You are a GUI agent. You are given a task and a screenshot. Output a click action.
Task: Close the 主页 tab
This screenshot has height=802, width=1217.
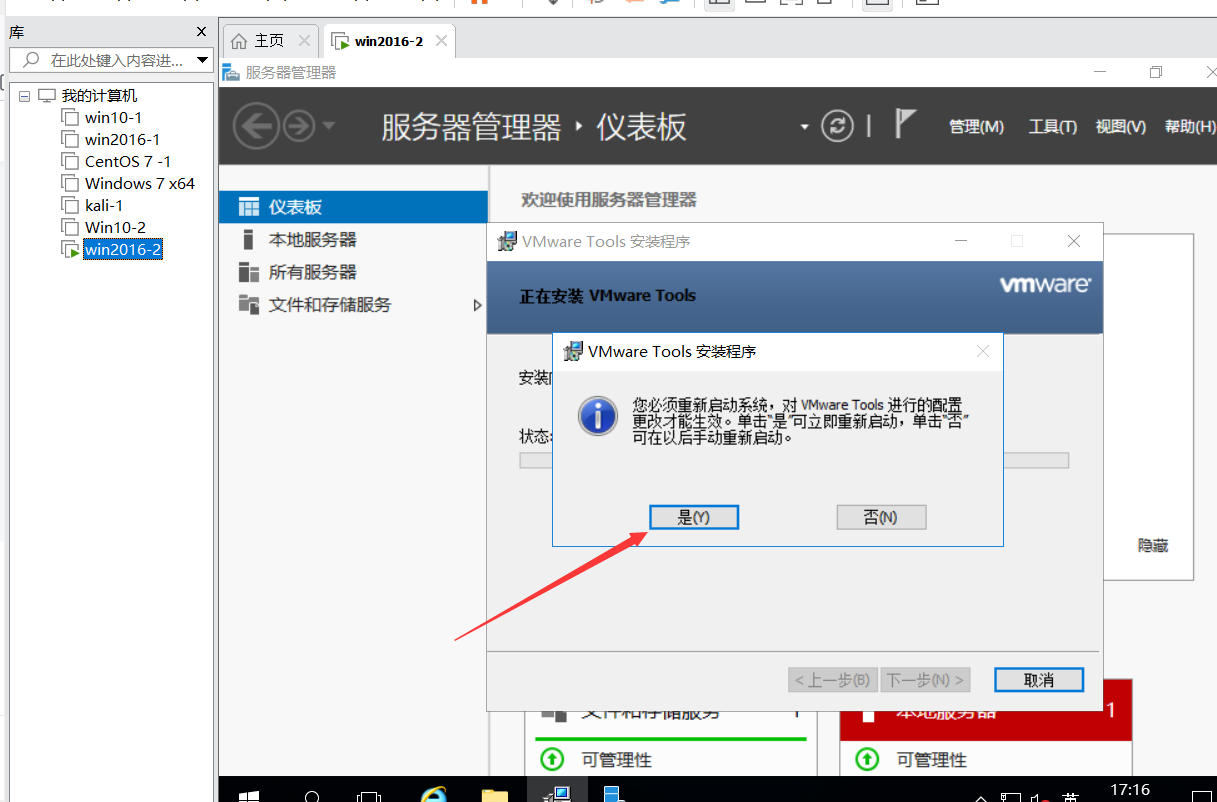[x=304, y=41]
